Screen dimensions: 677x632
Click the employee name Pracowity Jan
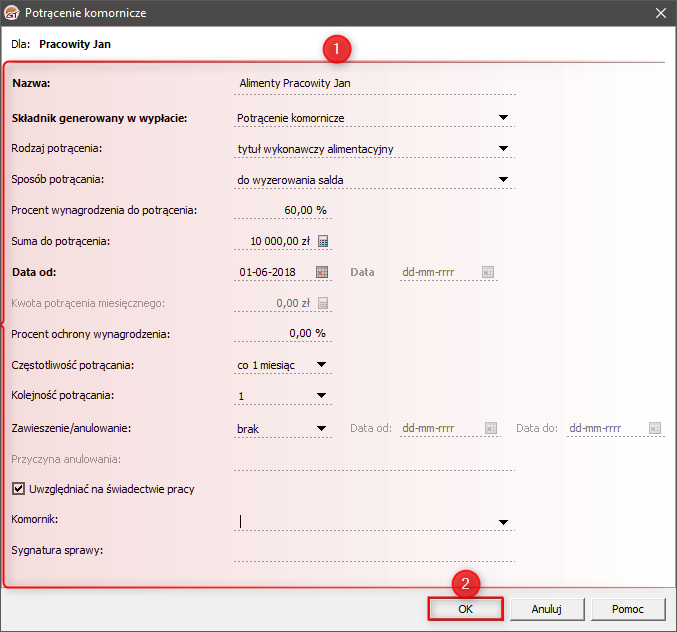(x=75, y=44)
